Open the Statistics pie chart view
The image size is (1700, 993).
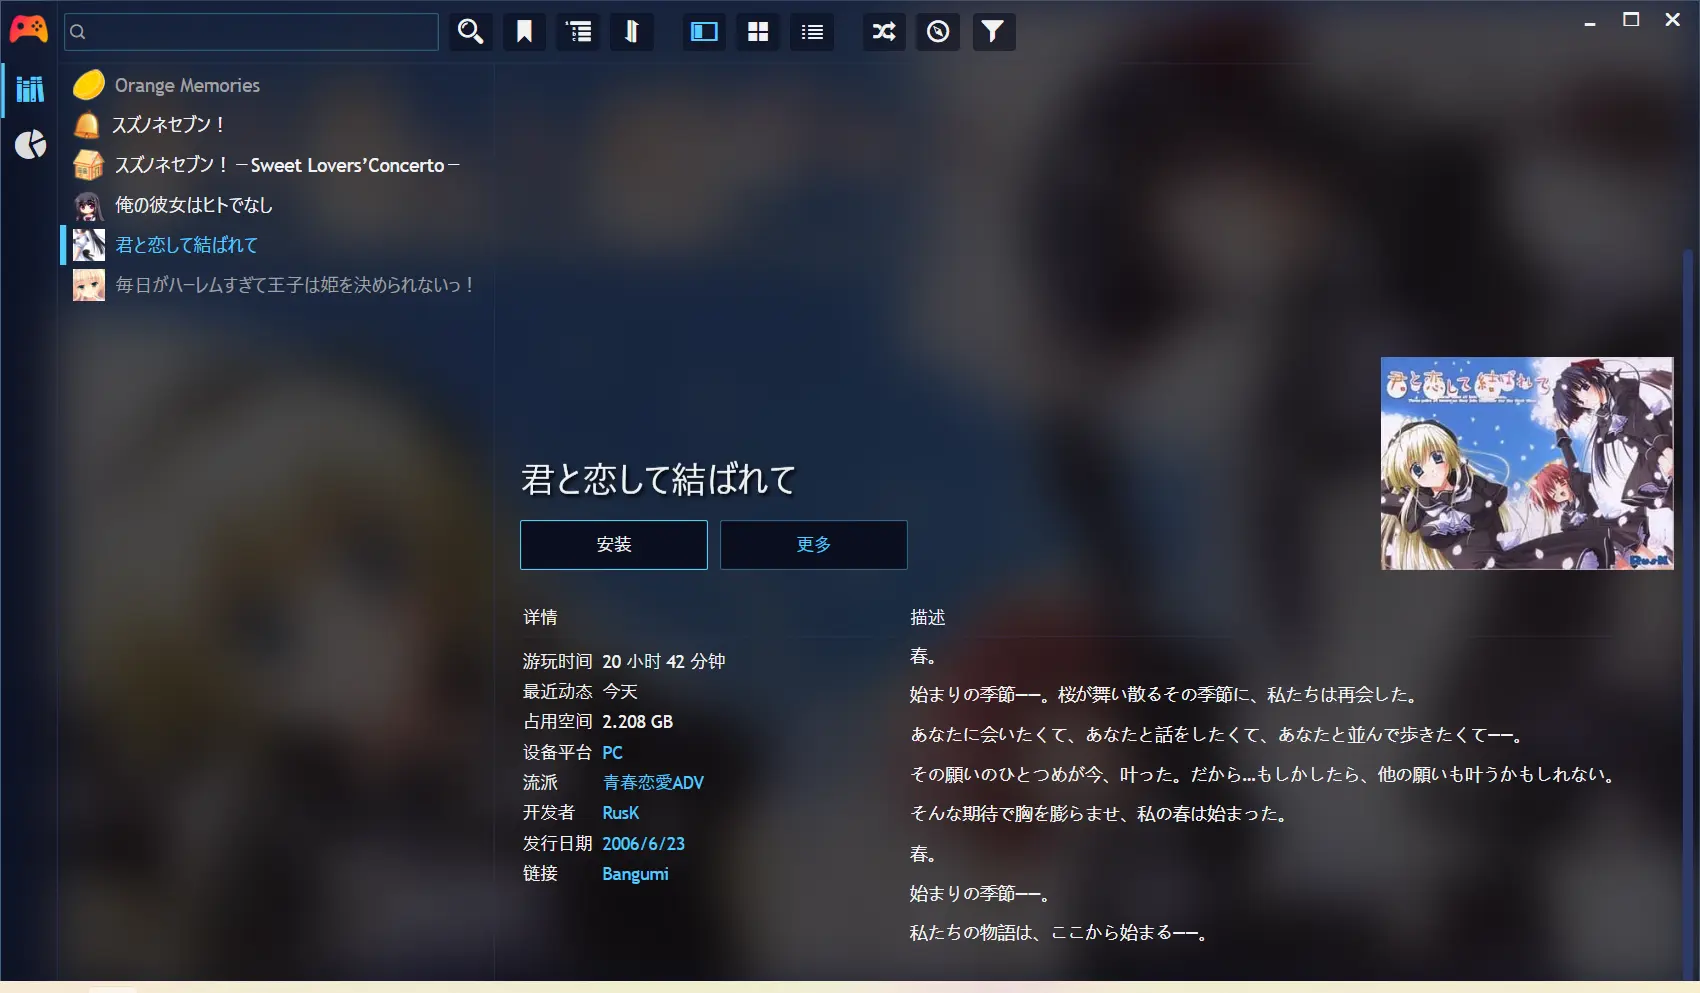click(x=30, y=145)
